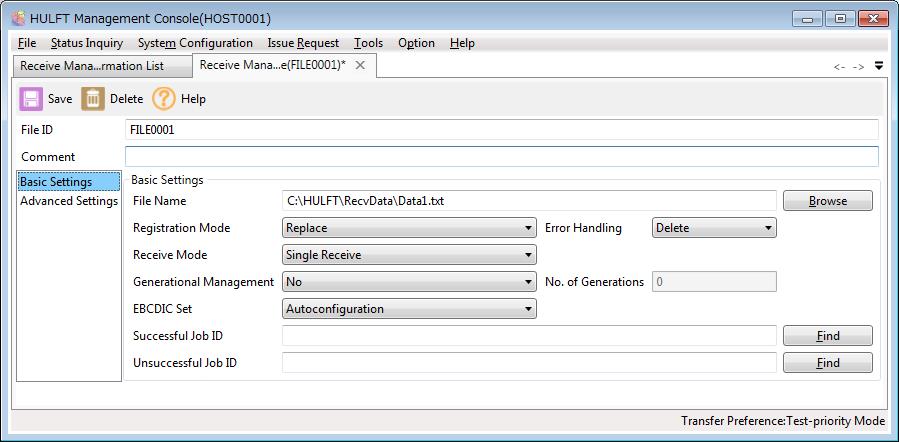Expand the Error Handling dropdown

click(x=714, y=228)
